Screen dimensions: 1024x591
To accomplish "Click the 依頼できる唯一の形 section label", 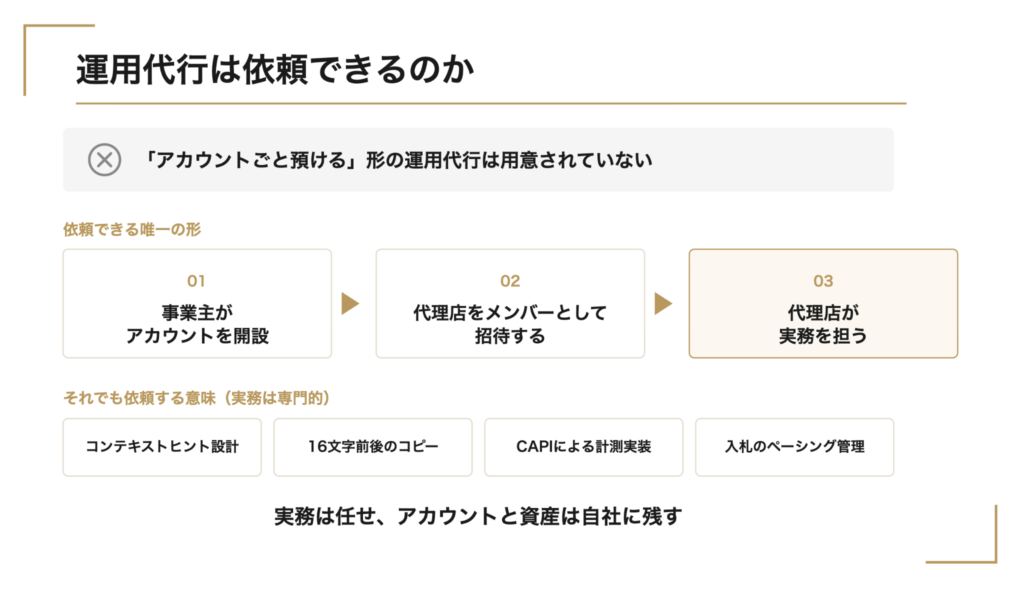I will (132, 230).
